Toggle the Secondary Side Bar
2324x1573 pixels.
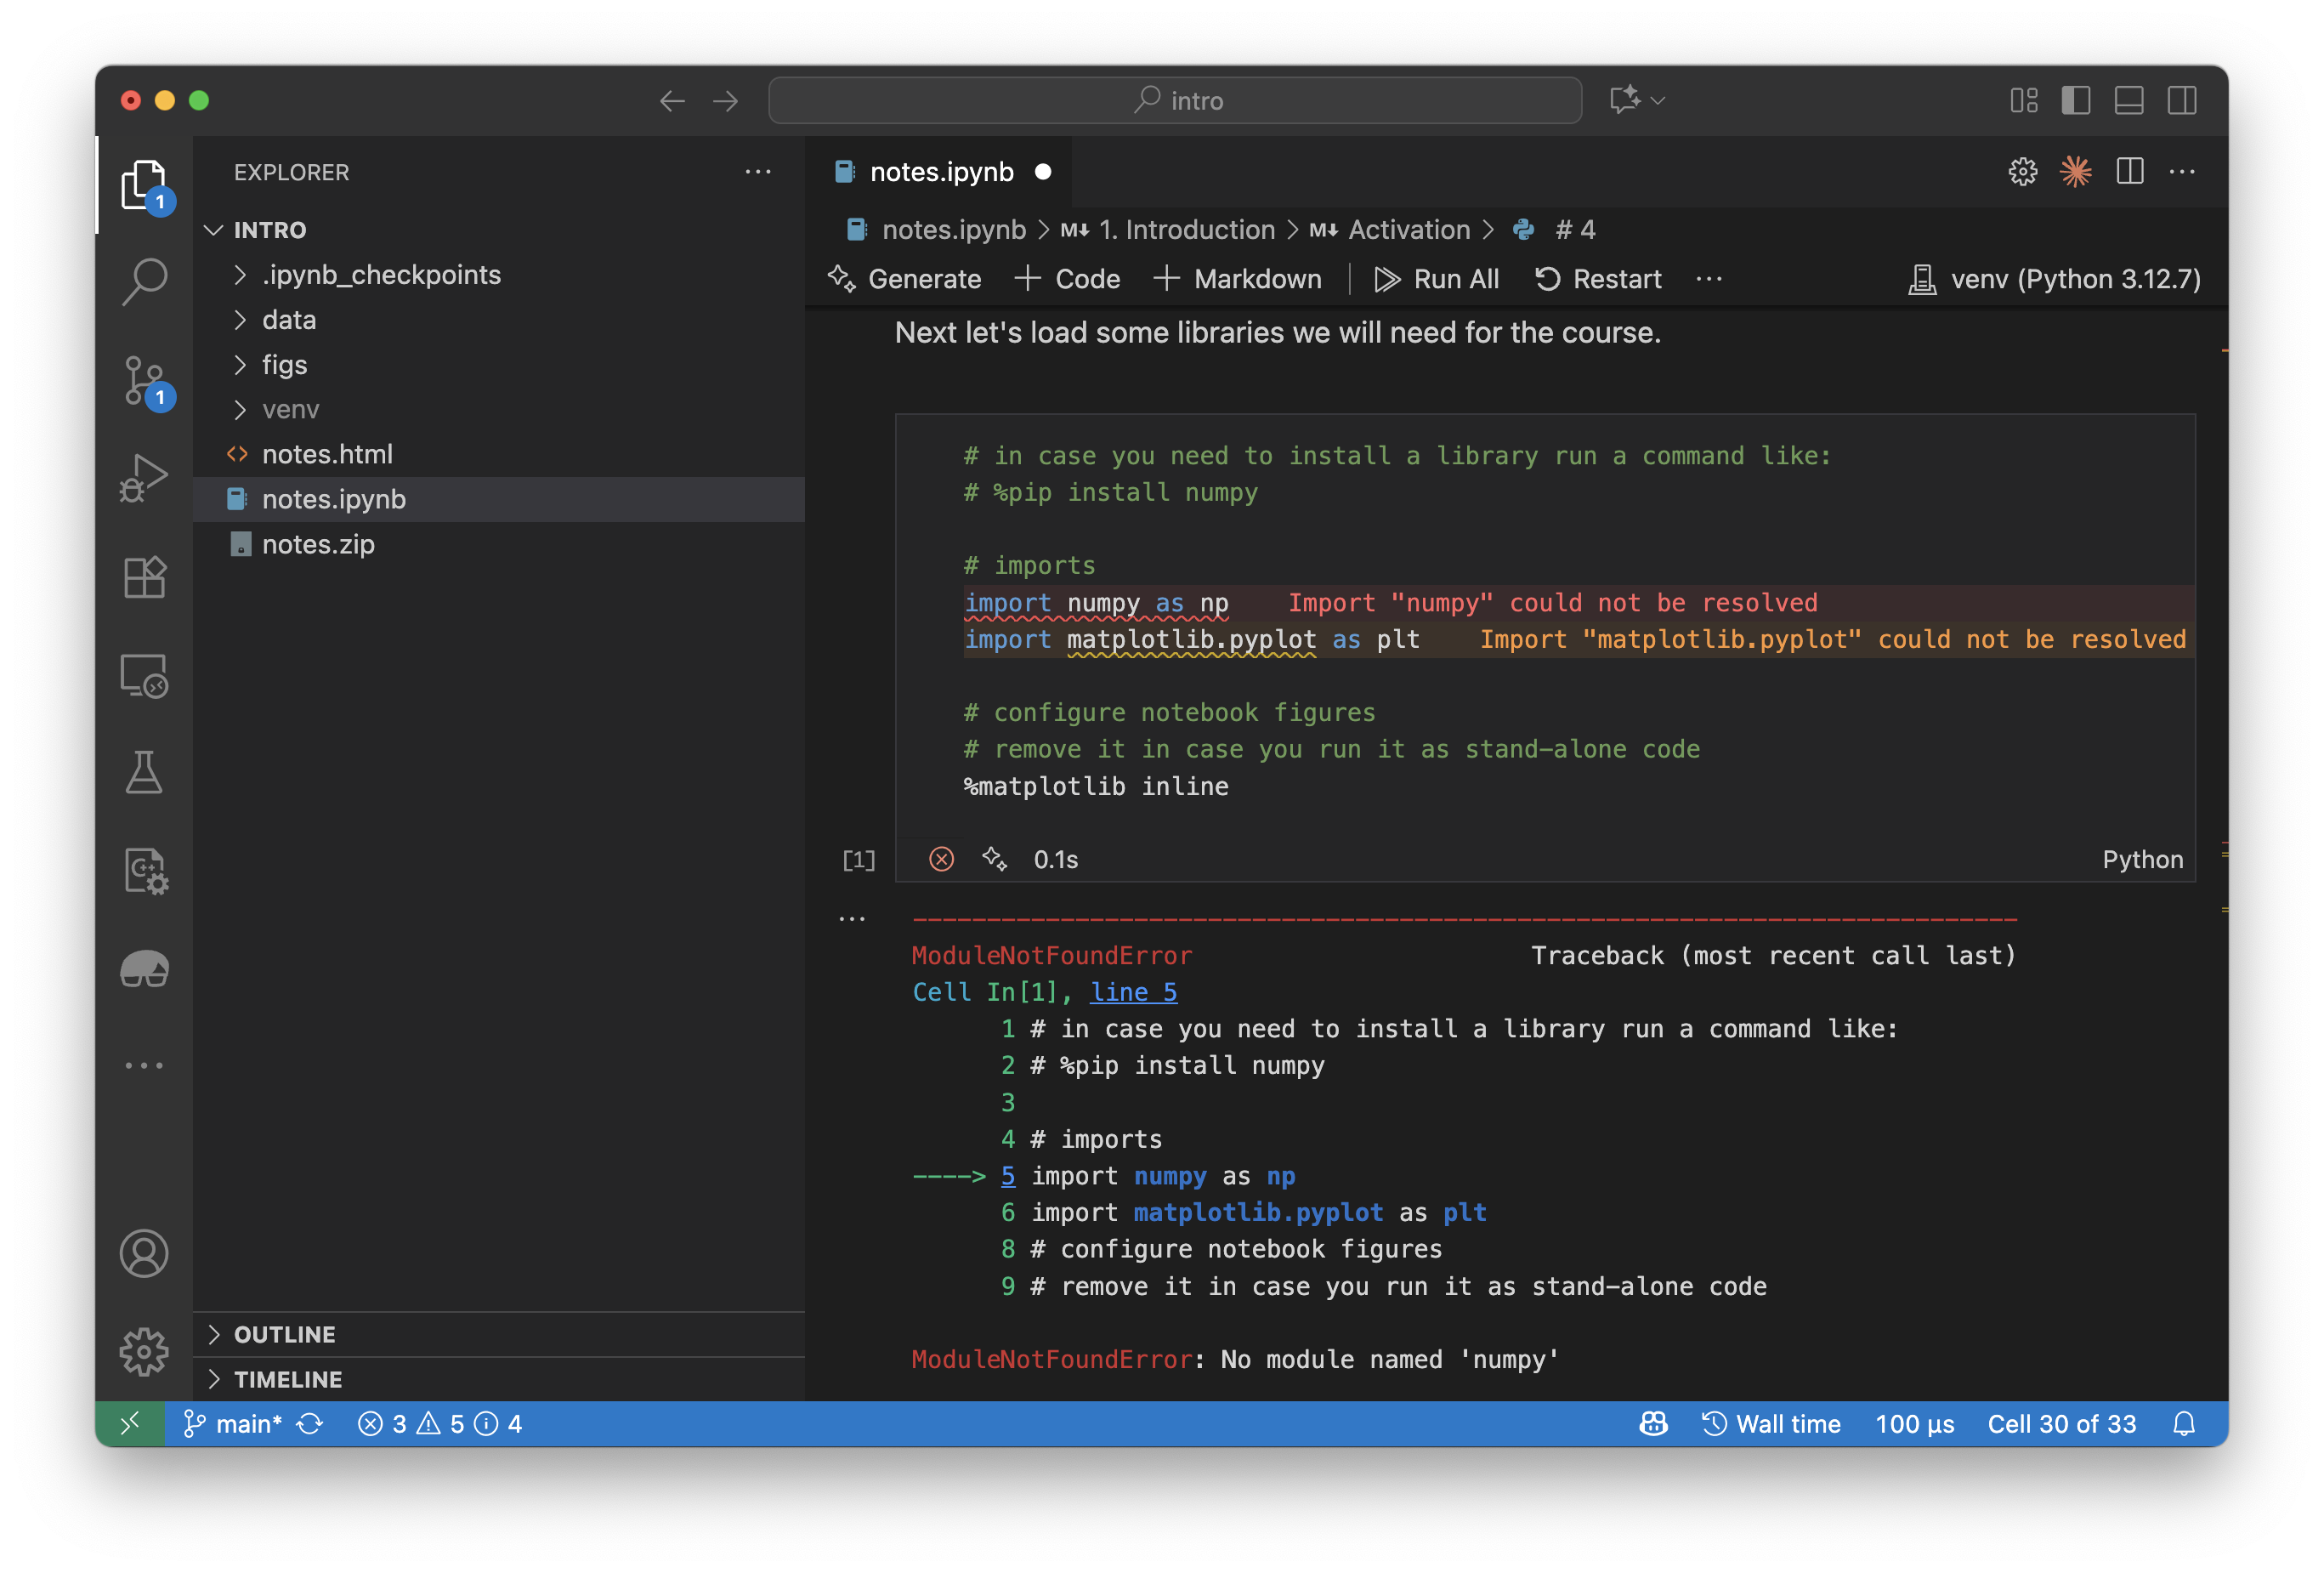click(x=2181, y=100)
